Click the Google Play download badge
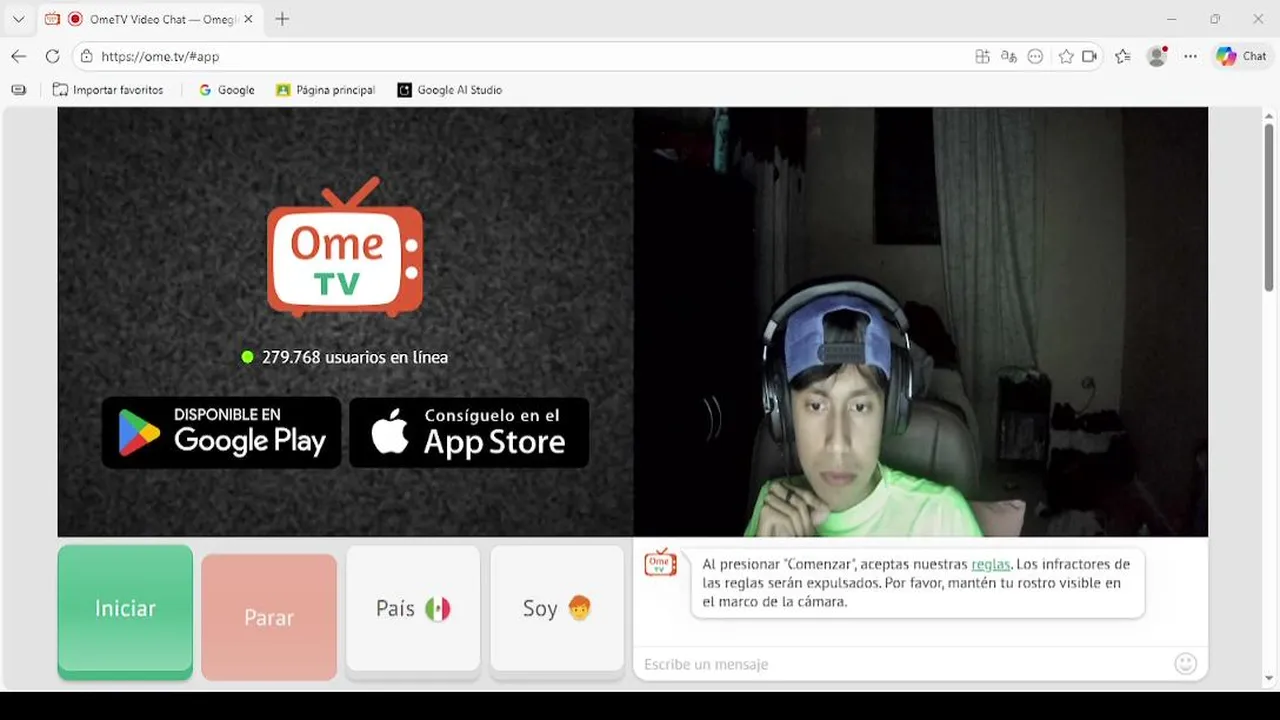 221,432
